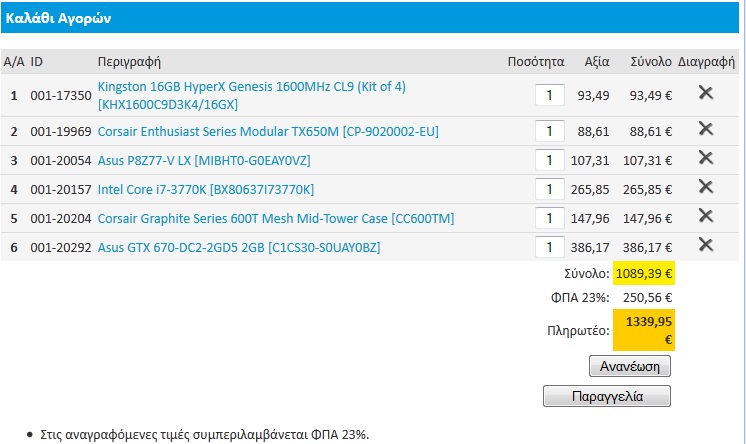
Task: Select the ID text 001-19969
Action: 60,131
